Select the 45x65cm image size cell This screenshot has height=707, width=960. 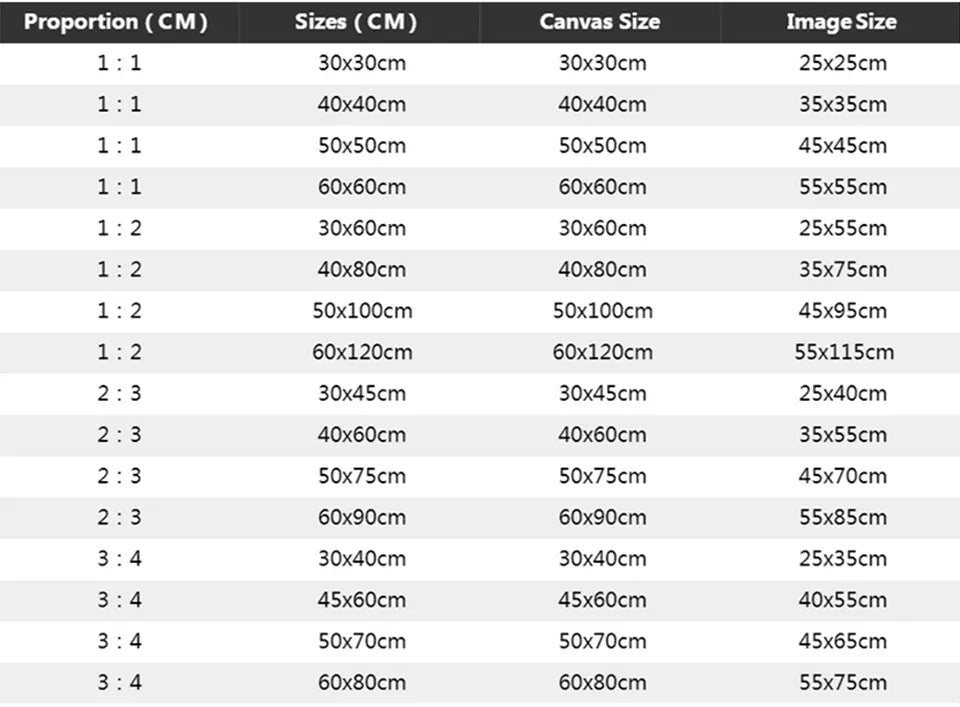843,641
